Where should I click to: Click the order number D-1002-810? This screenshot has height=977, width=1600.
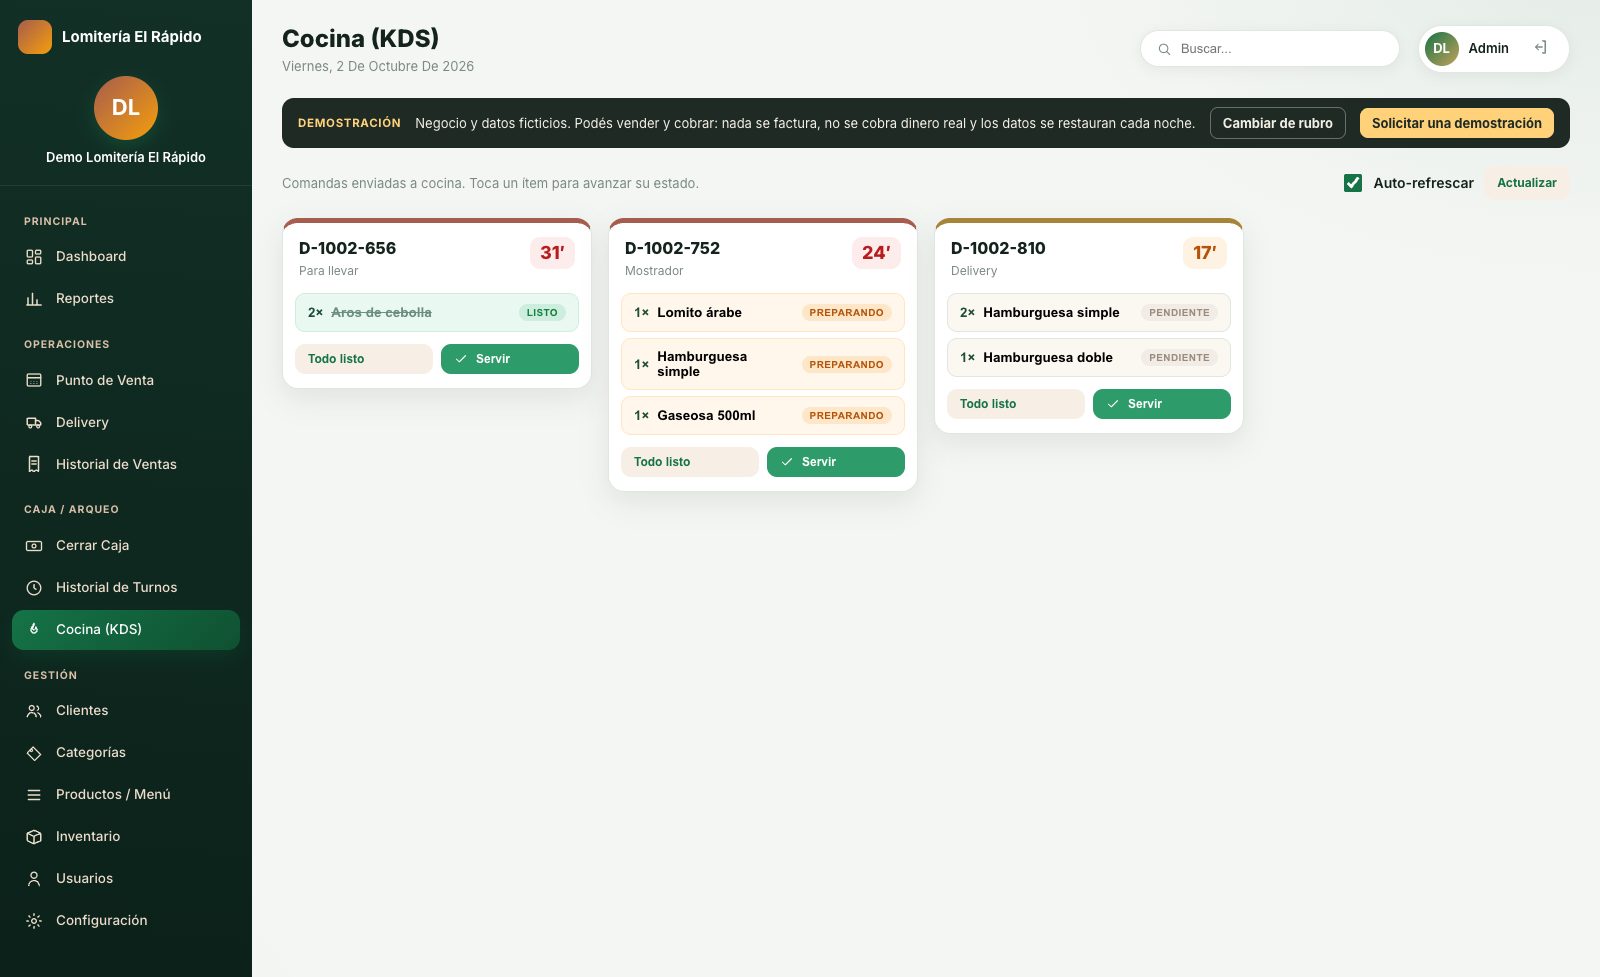click(998, 248)
